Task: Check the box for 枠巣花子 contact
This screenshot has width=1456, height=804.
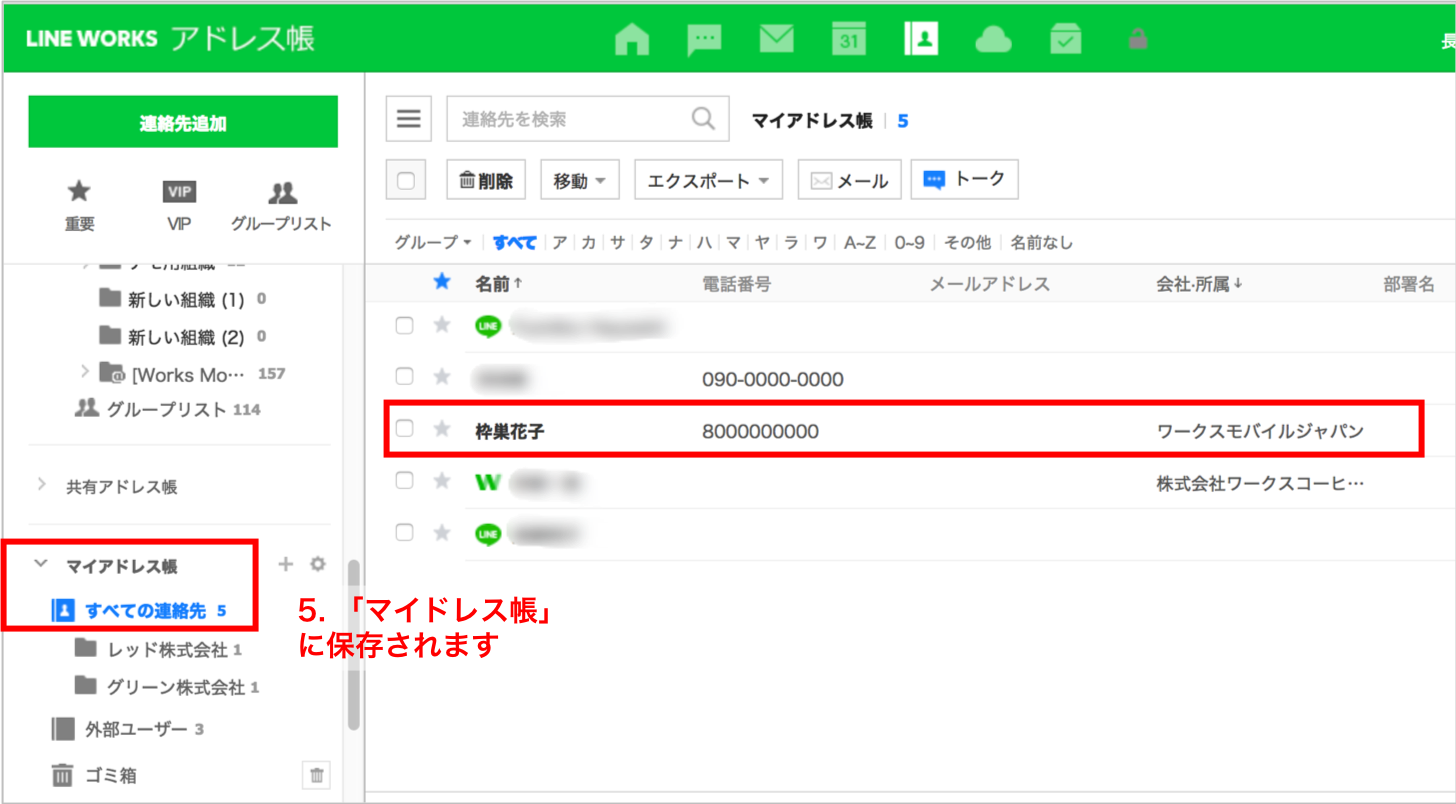Action: 404,429
